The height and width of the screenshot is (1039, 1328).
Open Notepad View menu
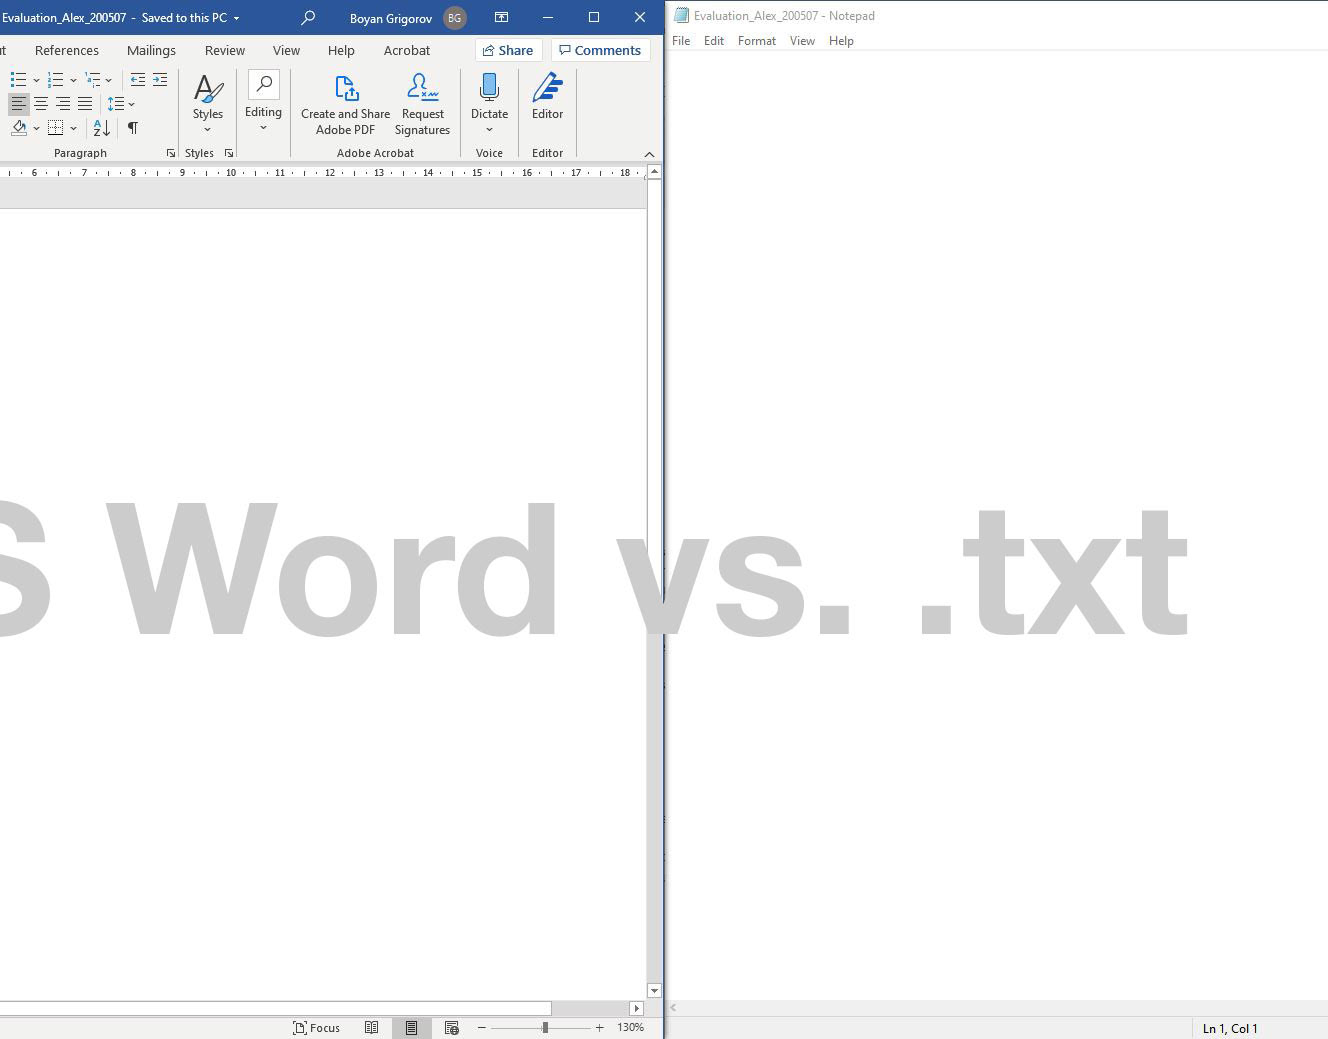802,41
